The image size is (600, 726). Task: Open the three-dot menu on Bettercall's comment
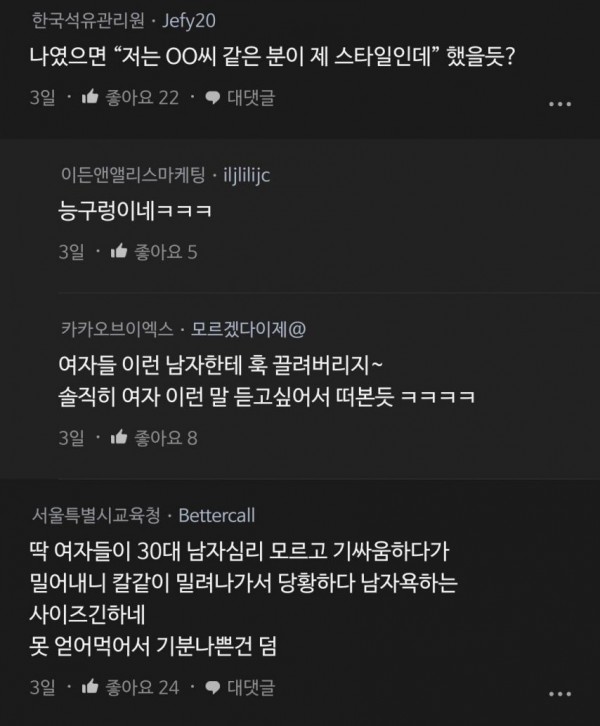click(560, 694)
